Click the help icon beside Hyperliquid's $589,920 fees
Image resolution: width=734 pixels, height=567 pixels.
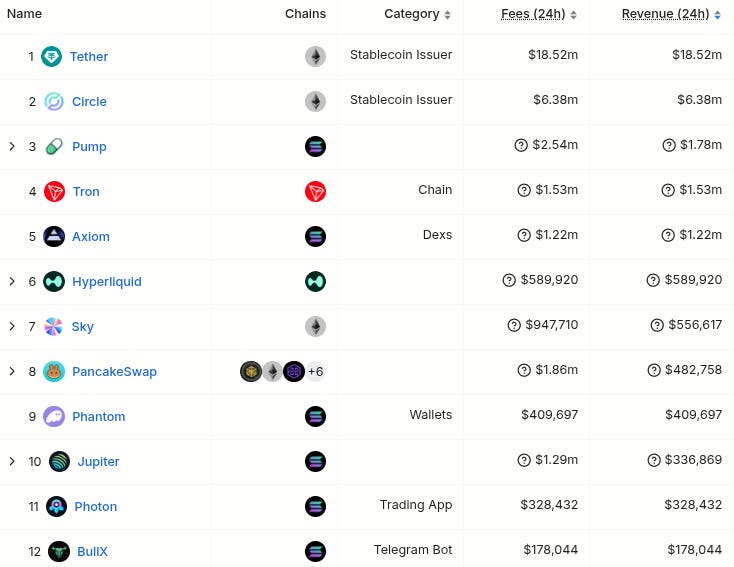(x=509, y=280)
